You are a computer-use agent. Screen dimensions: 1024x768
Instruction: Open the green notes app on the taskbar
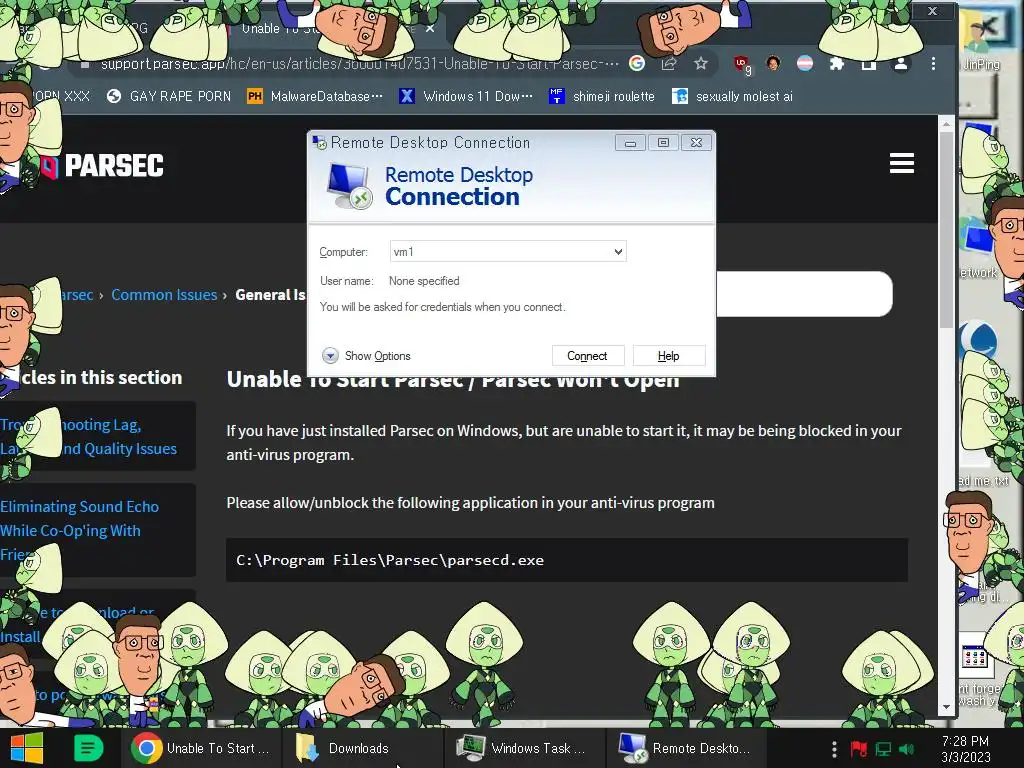click(88, 748)
